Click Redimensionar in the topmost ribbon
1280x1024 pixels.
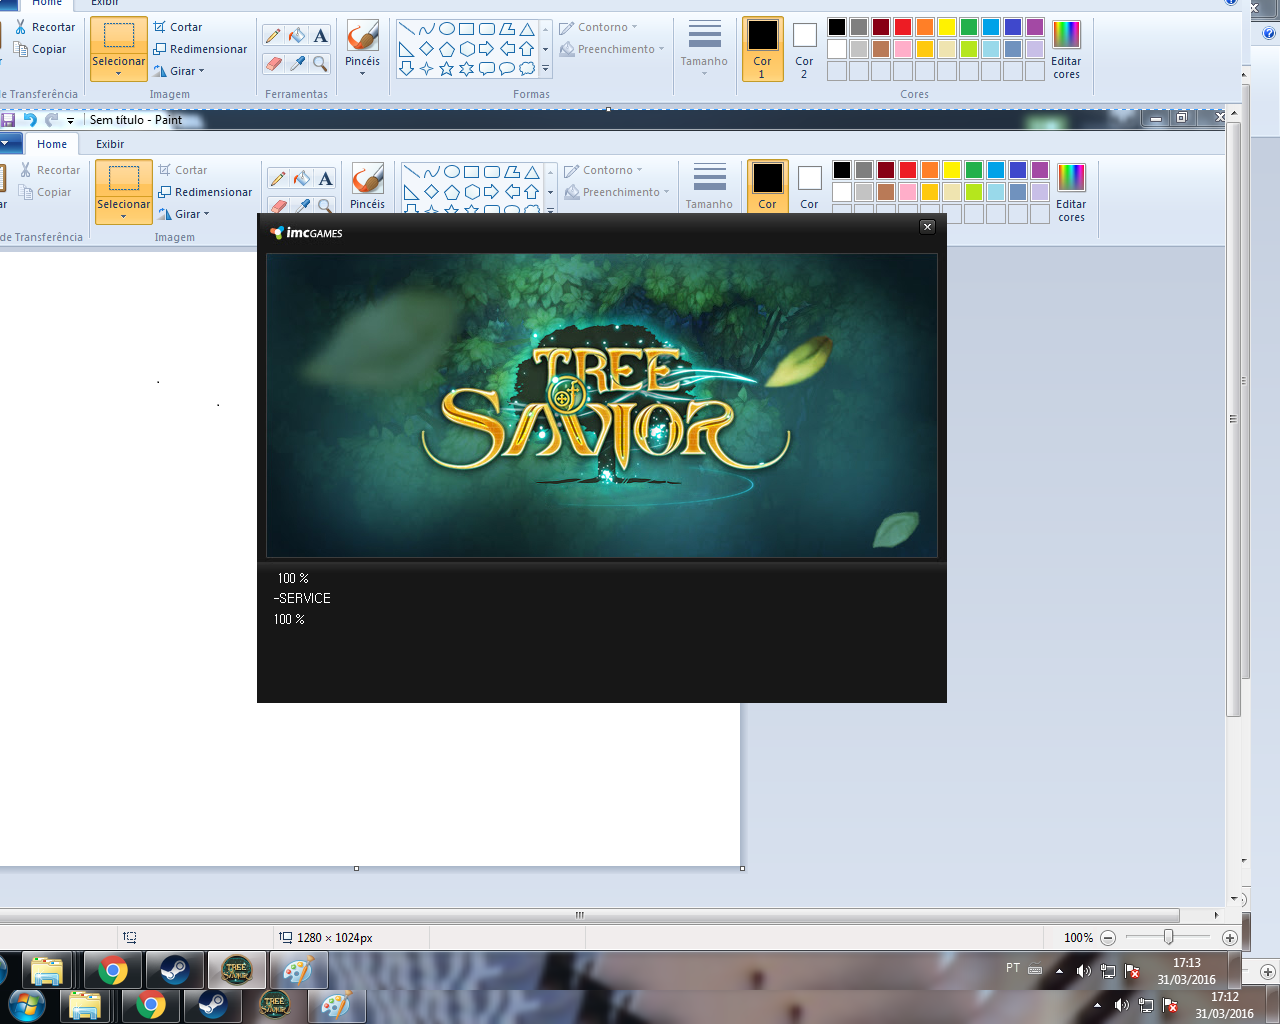(200, 49)
